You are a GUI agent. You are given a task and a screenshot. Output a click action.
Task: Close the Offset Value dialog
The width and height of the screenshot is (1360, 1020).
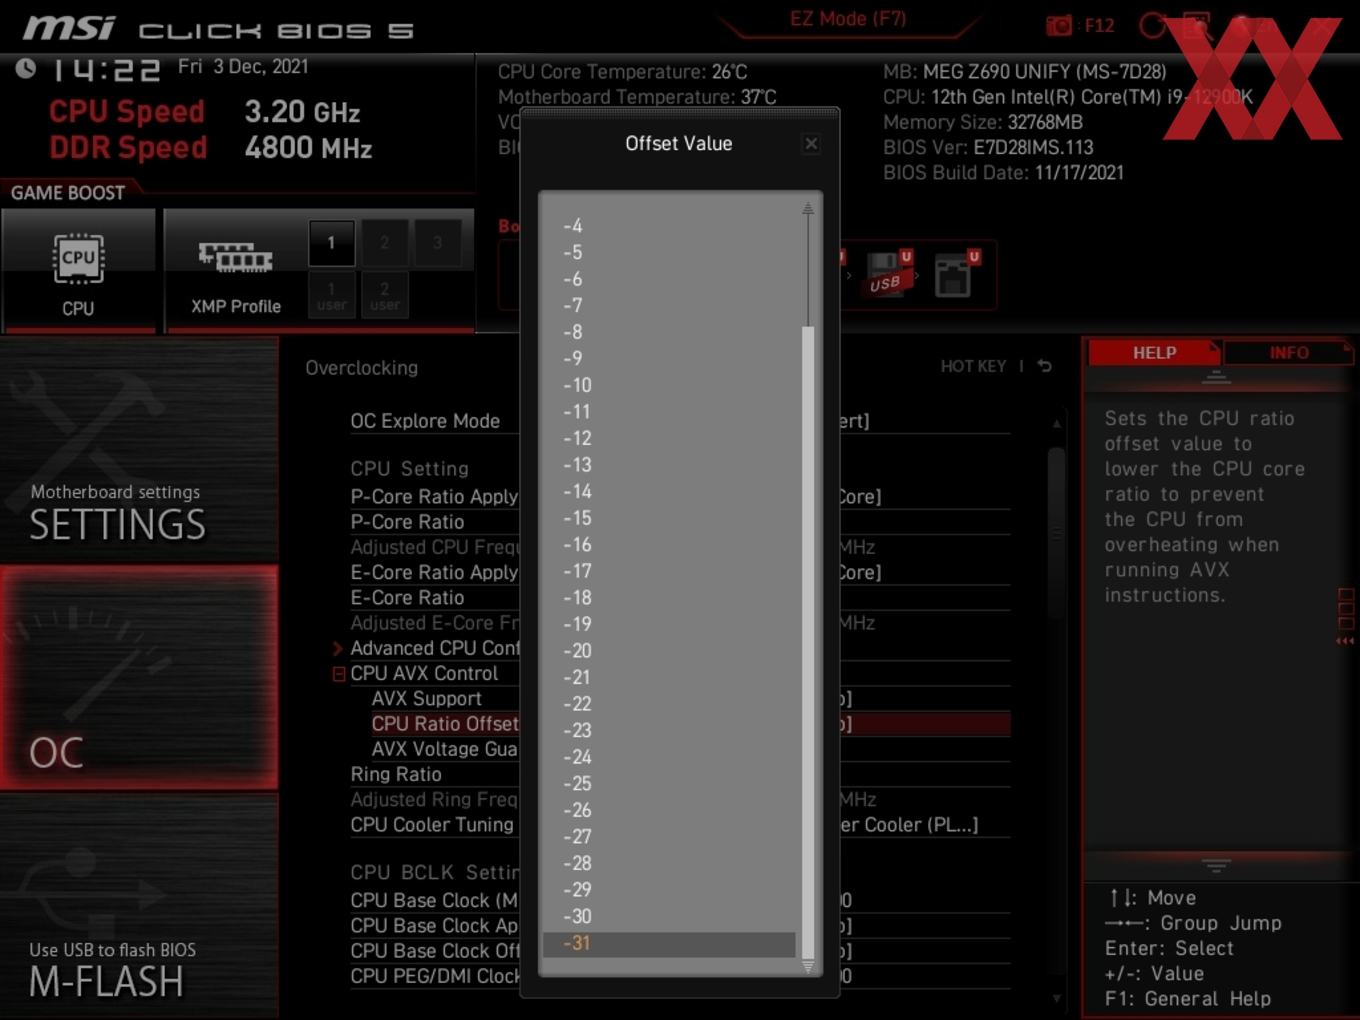[x=811, y=144]
